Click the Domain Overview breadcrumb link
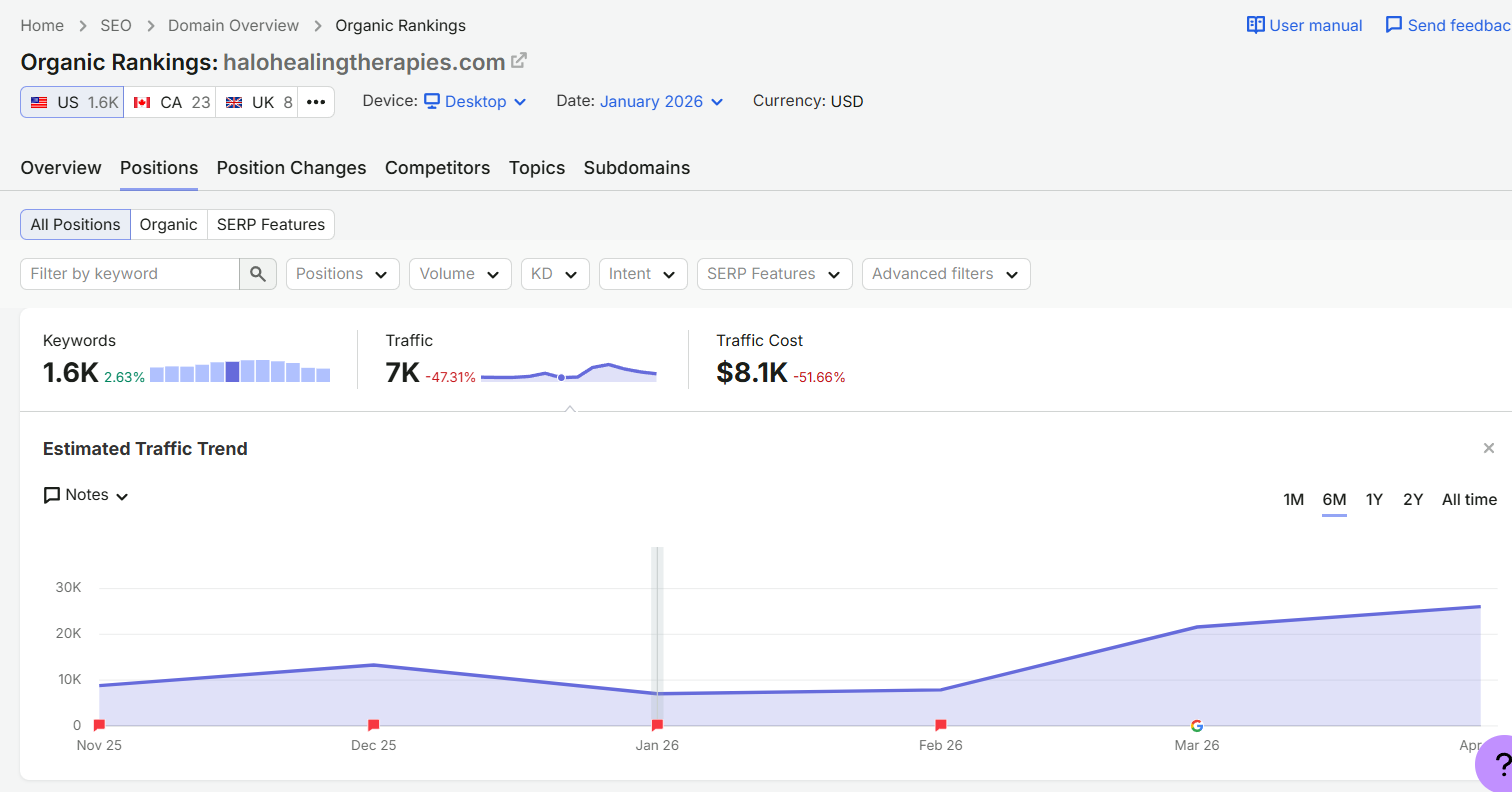The width and height of the screenshot is (1512, 792). (233, 25)
